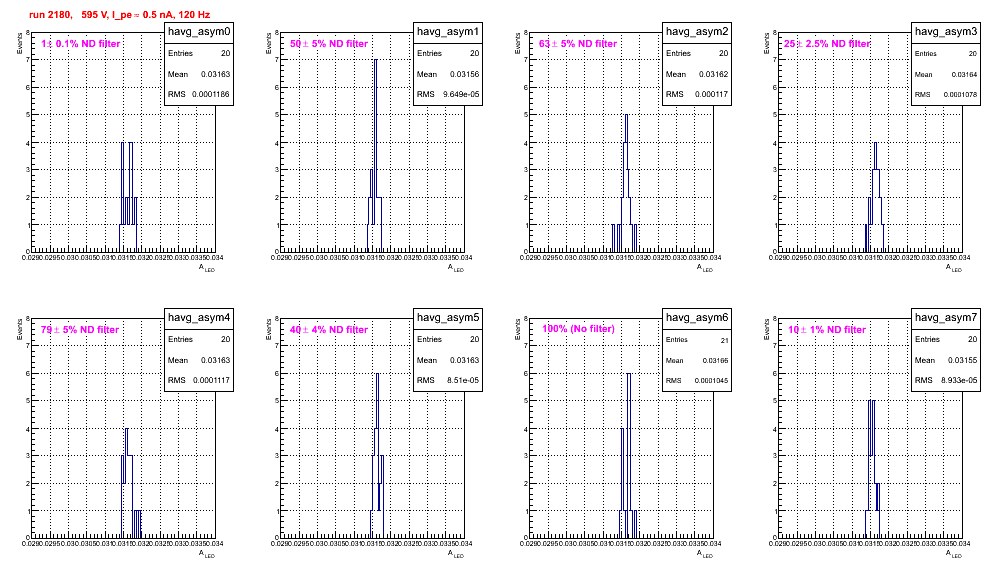Click the histogram bars in havg_asym7 plot
The image size is (996, 572).
(x=872, y=469)
